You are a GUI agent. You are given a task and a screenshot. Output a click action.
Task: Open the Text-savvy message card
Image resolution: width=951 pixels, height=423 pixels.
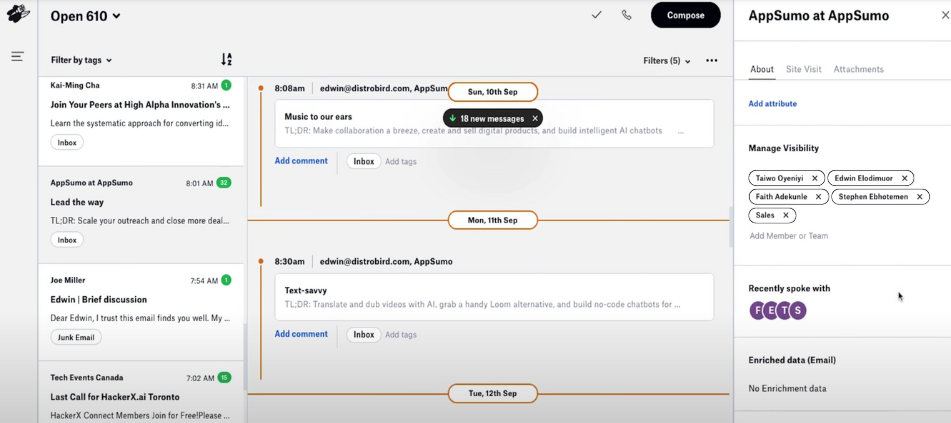[x=494, y=297]
